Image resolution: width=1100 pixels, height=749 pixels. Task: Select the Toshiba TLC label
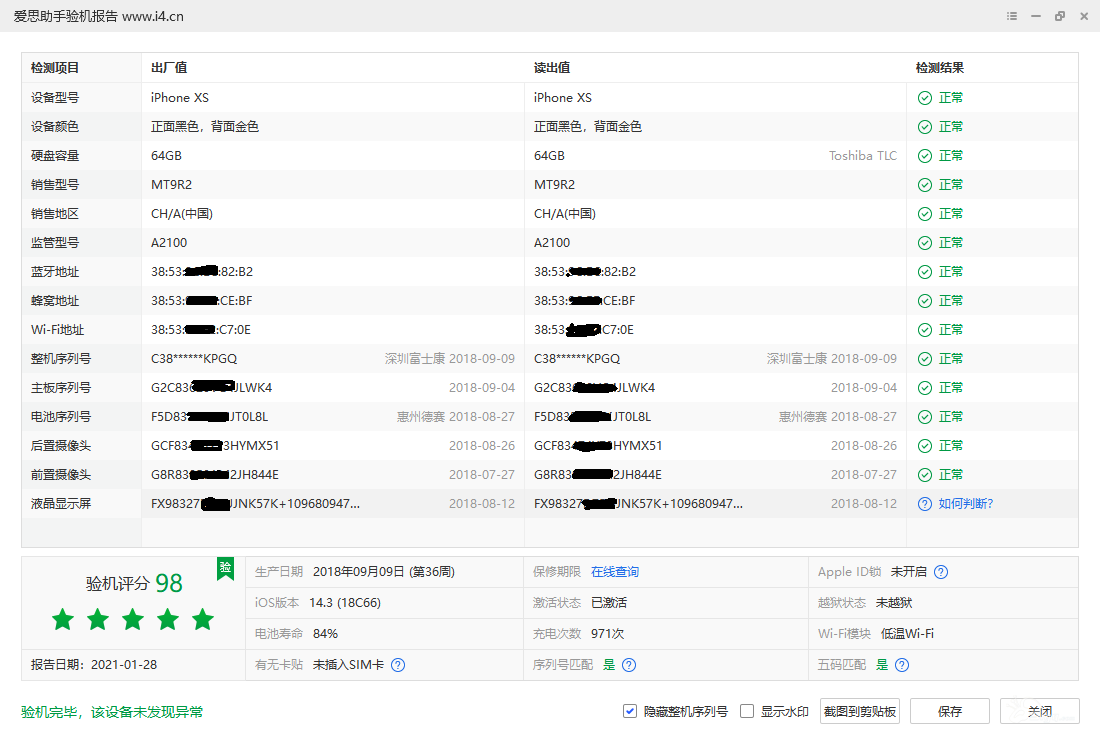863,156
